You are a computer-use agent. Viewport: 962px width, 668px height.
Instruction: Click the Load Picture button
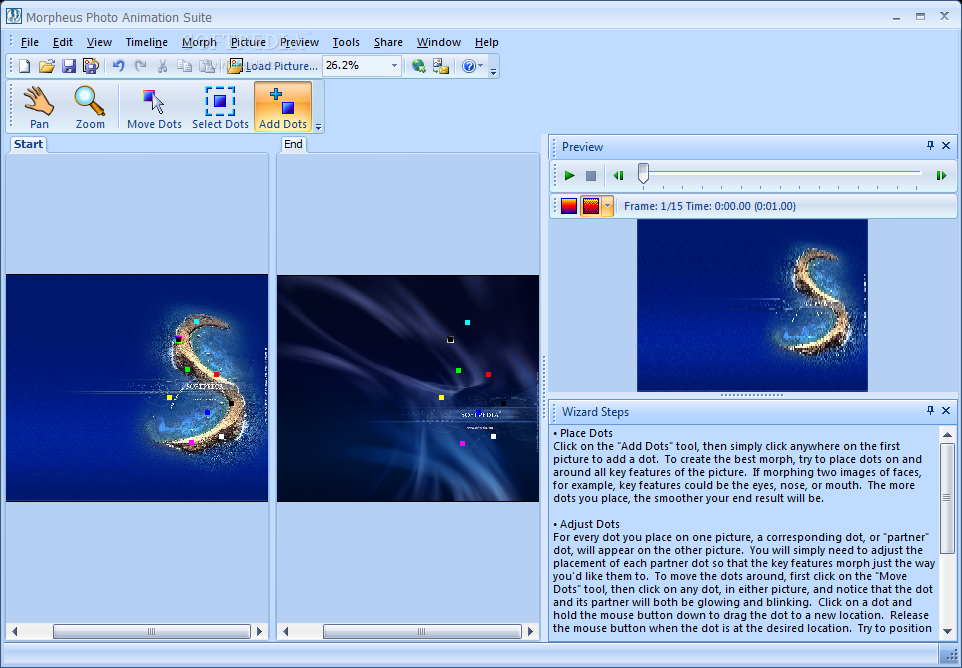coord(272,66)
